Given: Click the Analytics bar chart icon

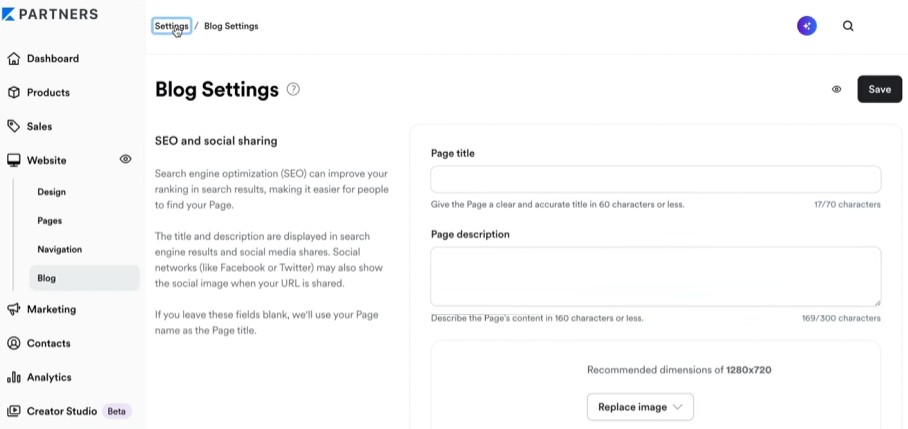Looking at the screenshot, I should (x=13, y=377).
